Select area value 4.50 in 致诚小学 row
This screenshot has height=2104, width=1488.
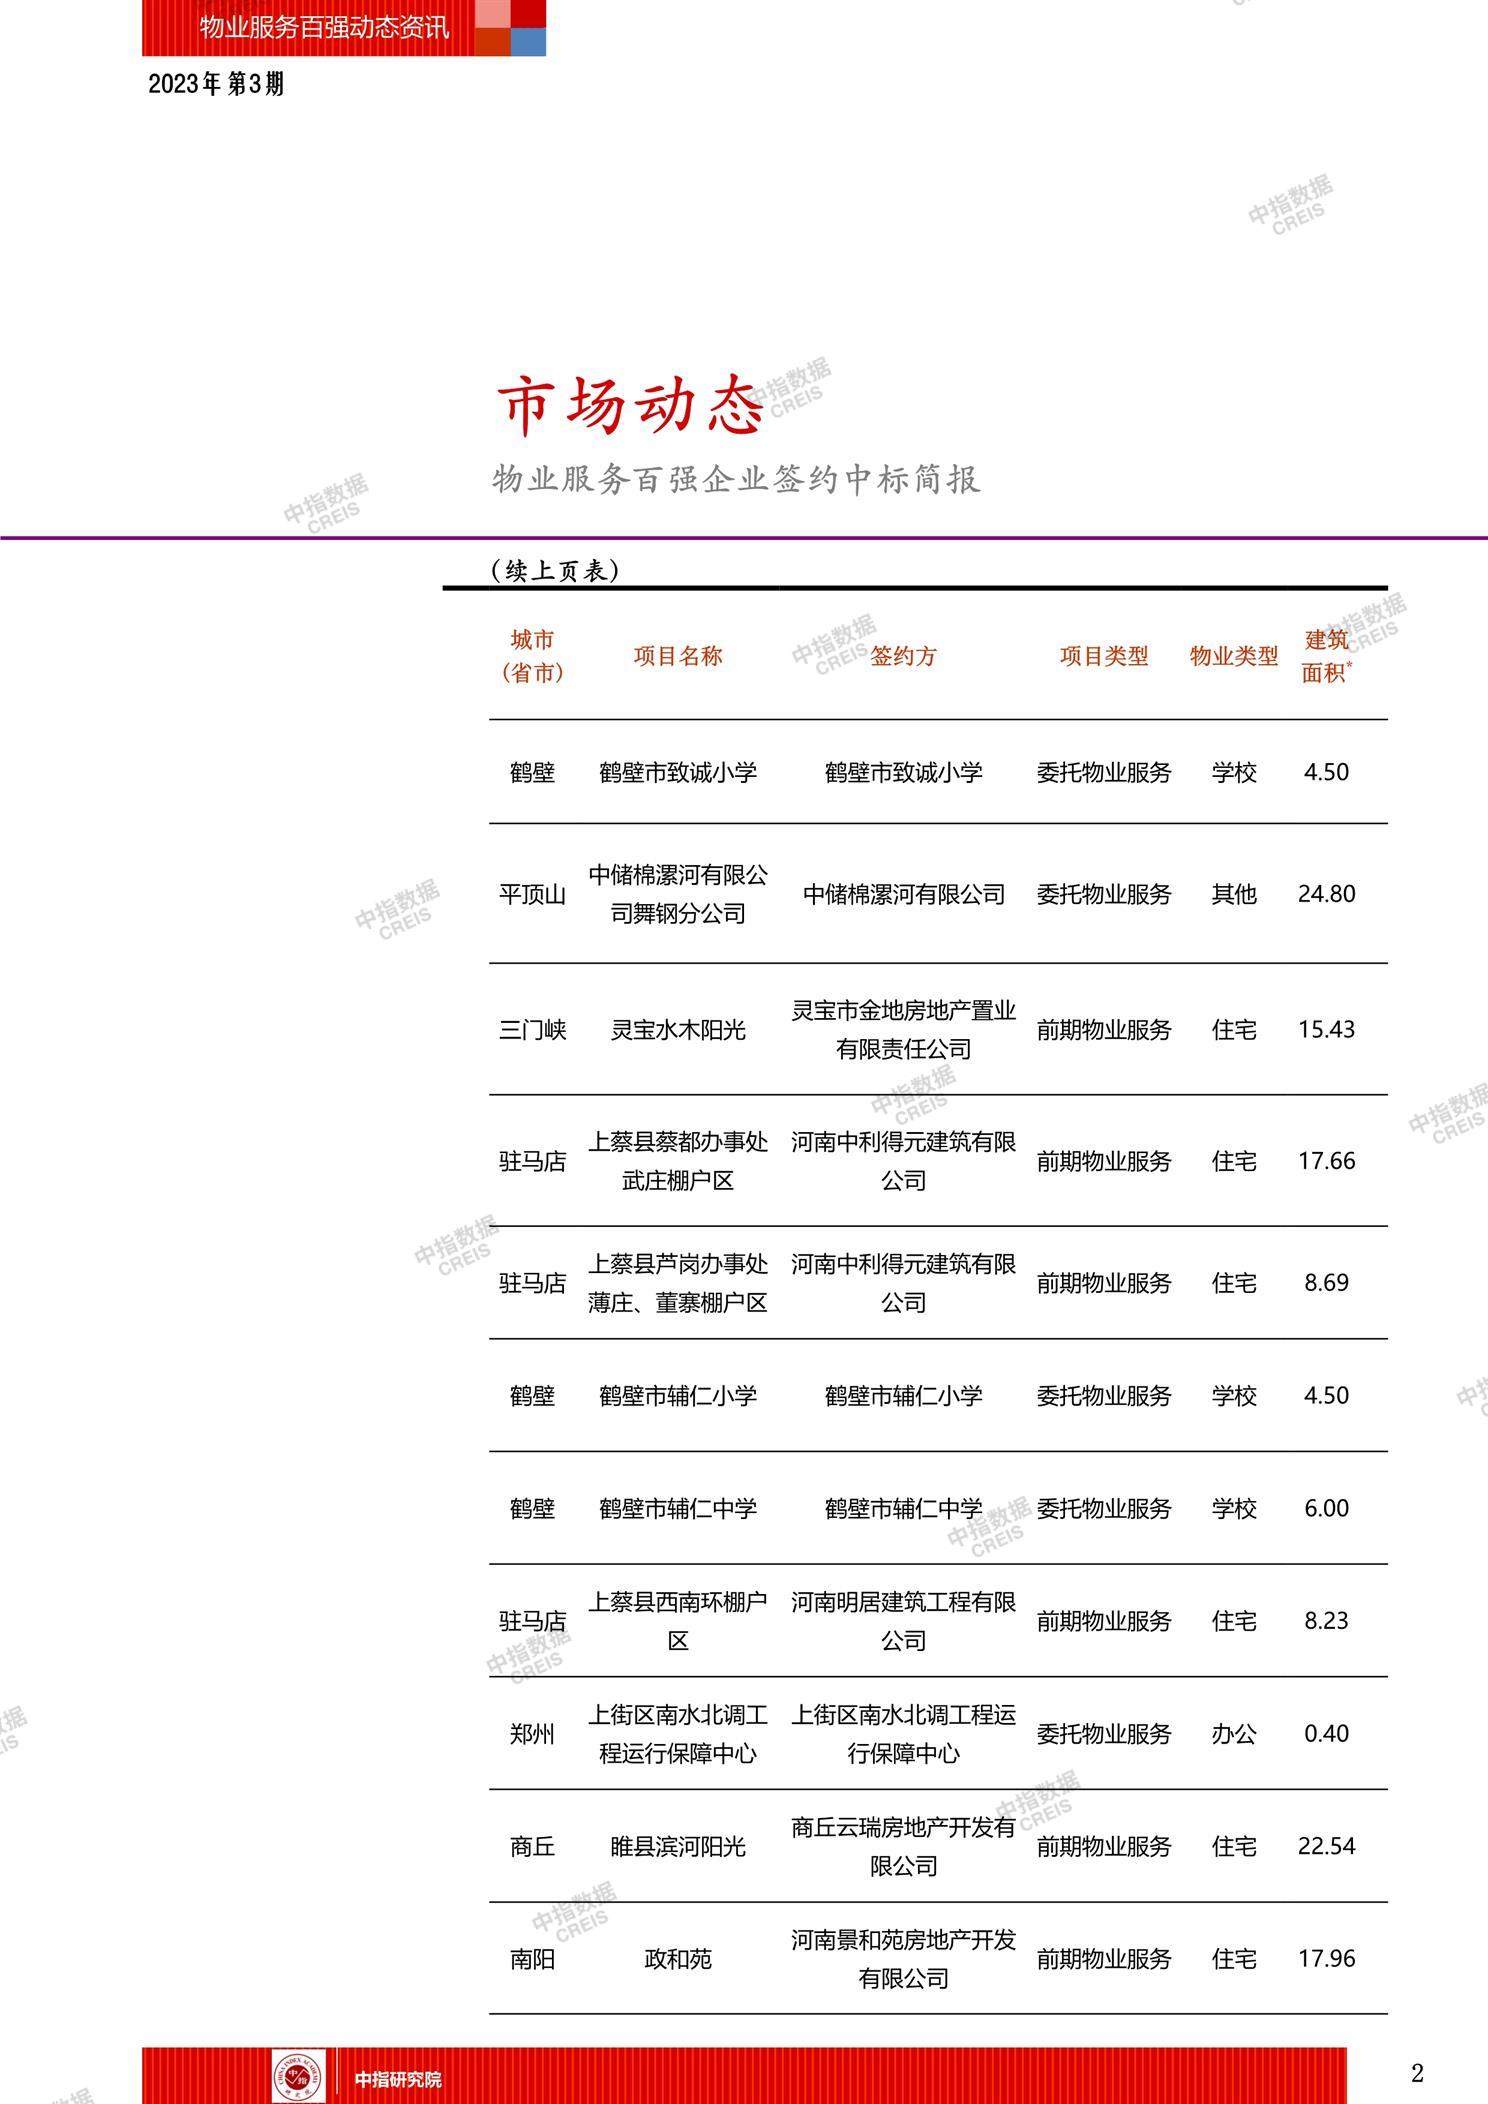(1327, 773)
